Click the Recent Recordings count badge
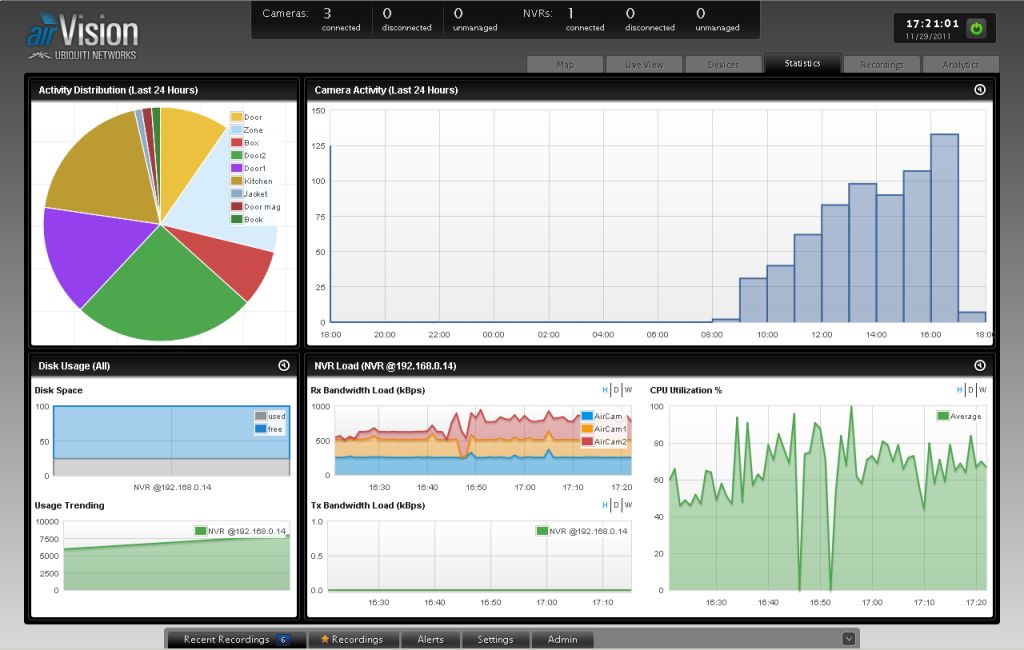1024x650 pixels. tap(283, 639)
